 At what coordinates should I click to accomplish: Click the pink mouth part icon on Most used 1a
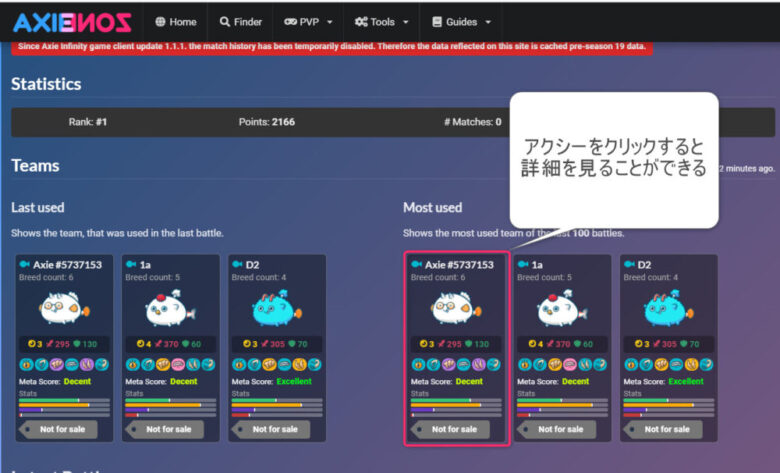570,365
